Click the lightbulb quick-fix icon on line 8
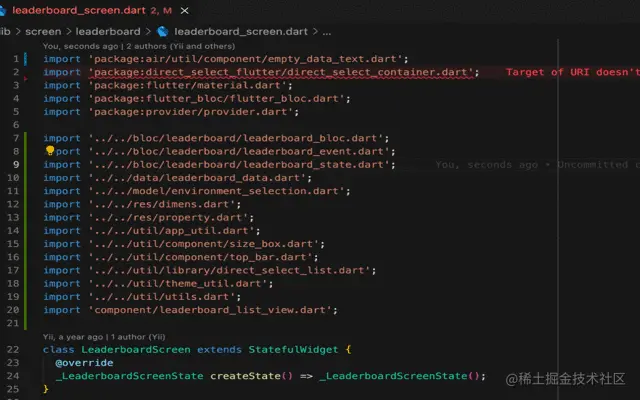The width and height of the screenshot is (640, 400). (x=50, y=151)
